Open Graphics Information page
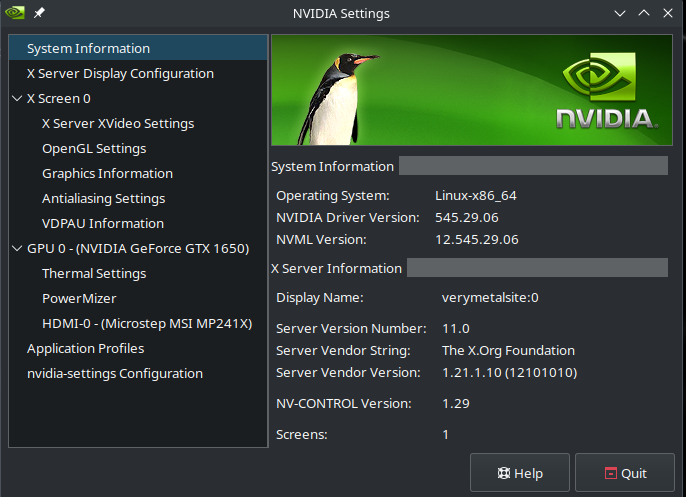This screenshot has width=686, height=497. click(107, 173)
